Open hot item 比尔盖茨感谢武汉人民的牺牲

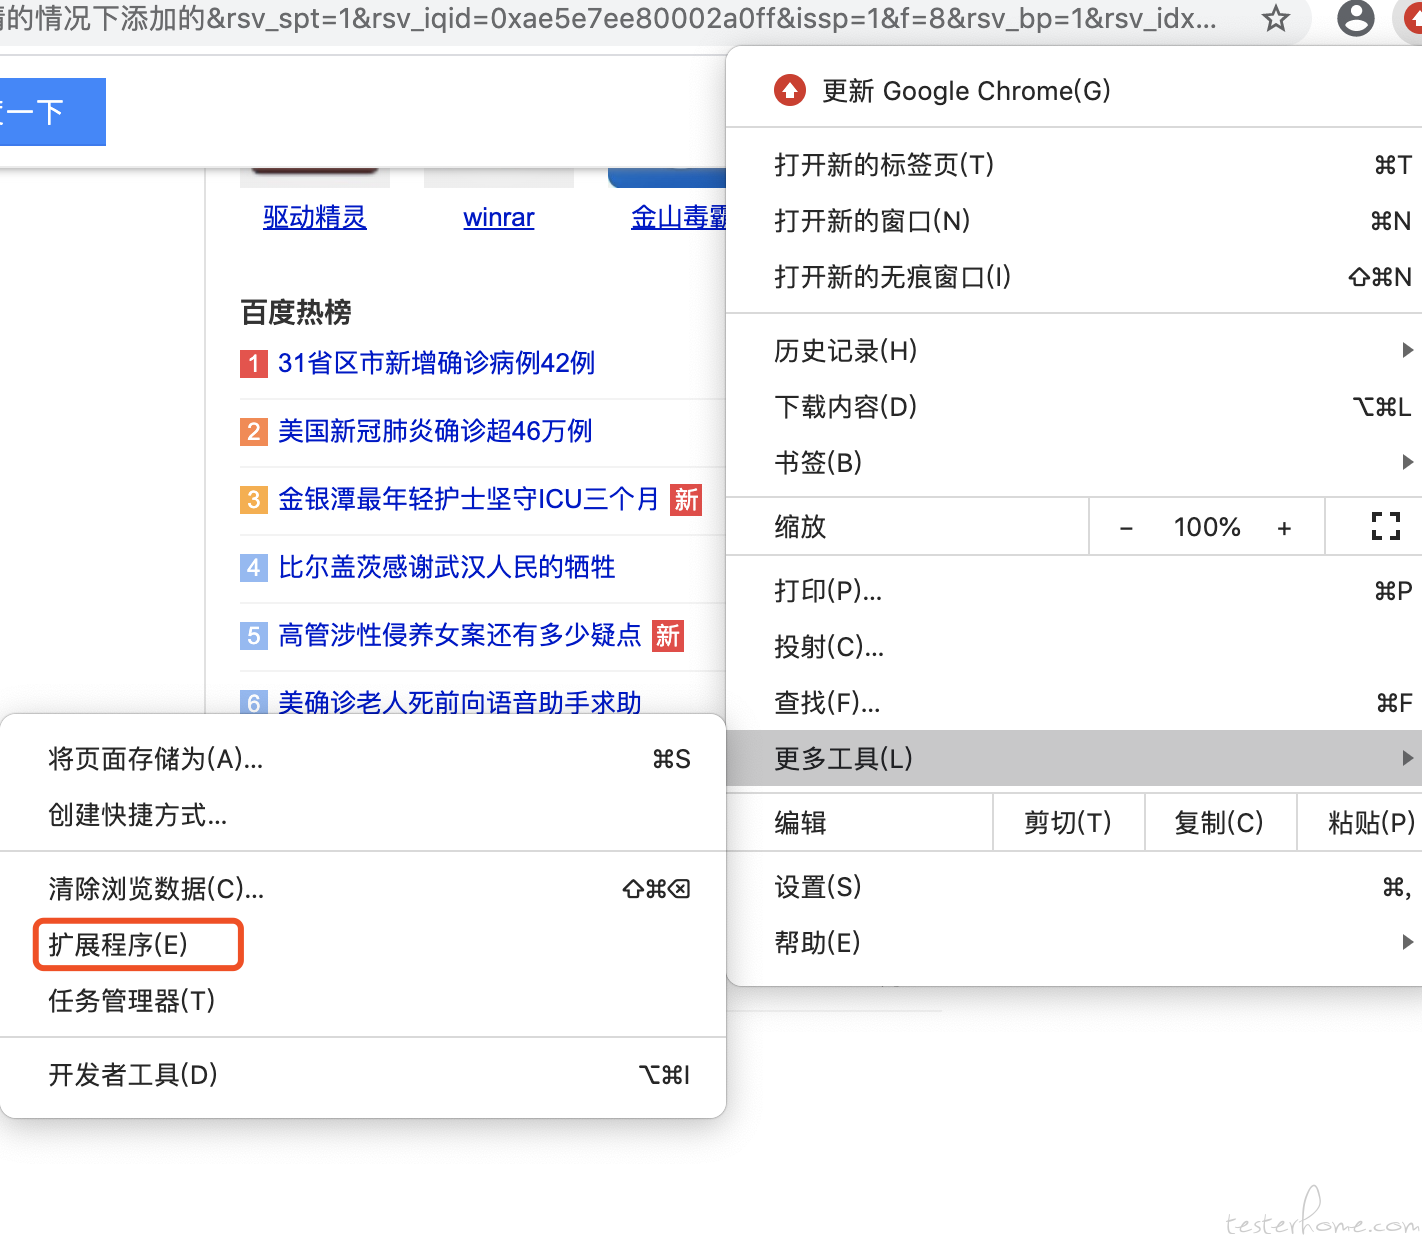[446, 567]
